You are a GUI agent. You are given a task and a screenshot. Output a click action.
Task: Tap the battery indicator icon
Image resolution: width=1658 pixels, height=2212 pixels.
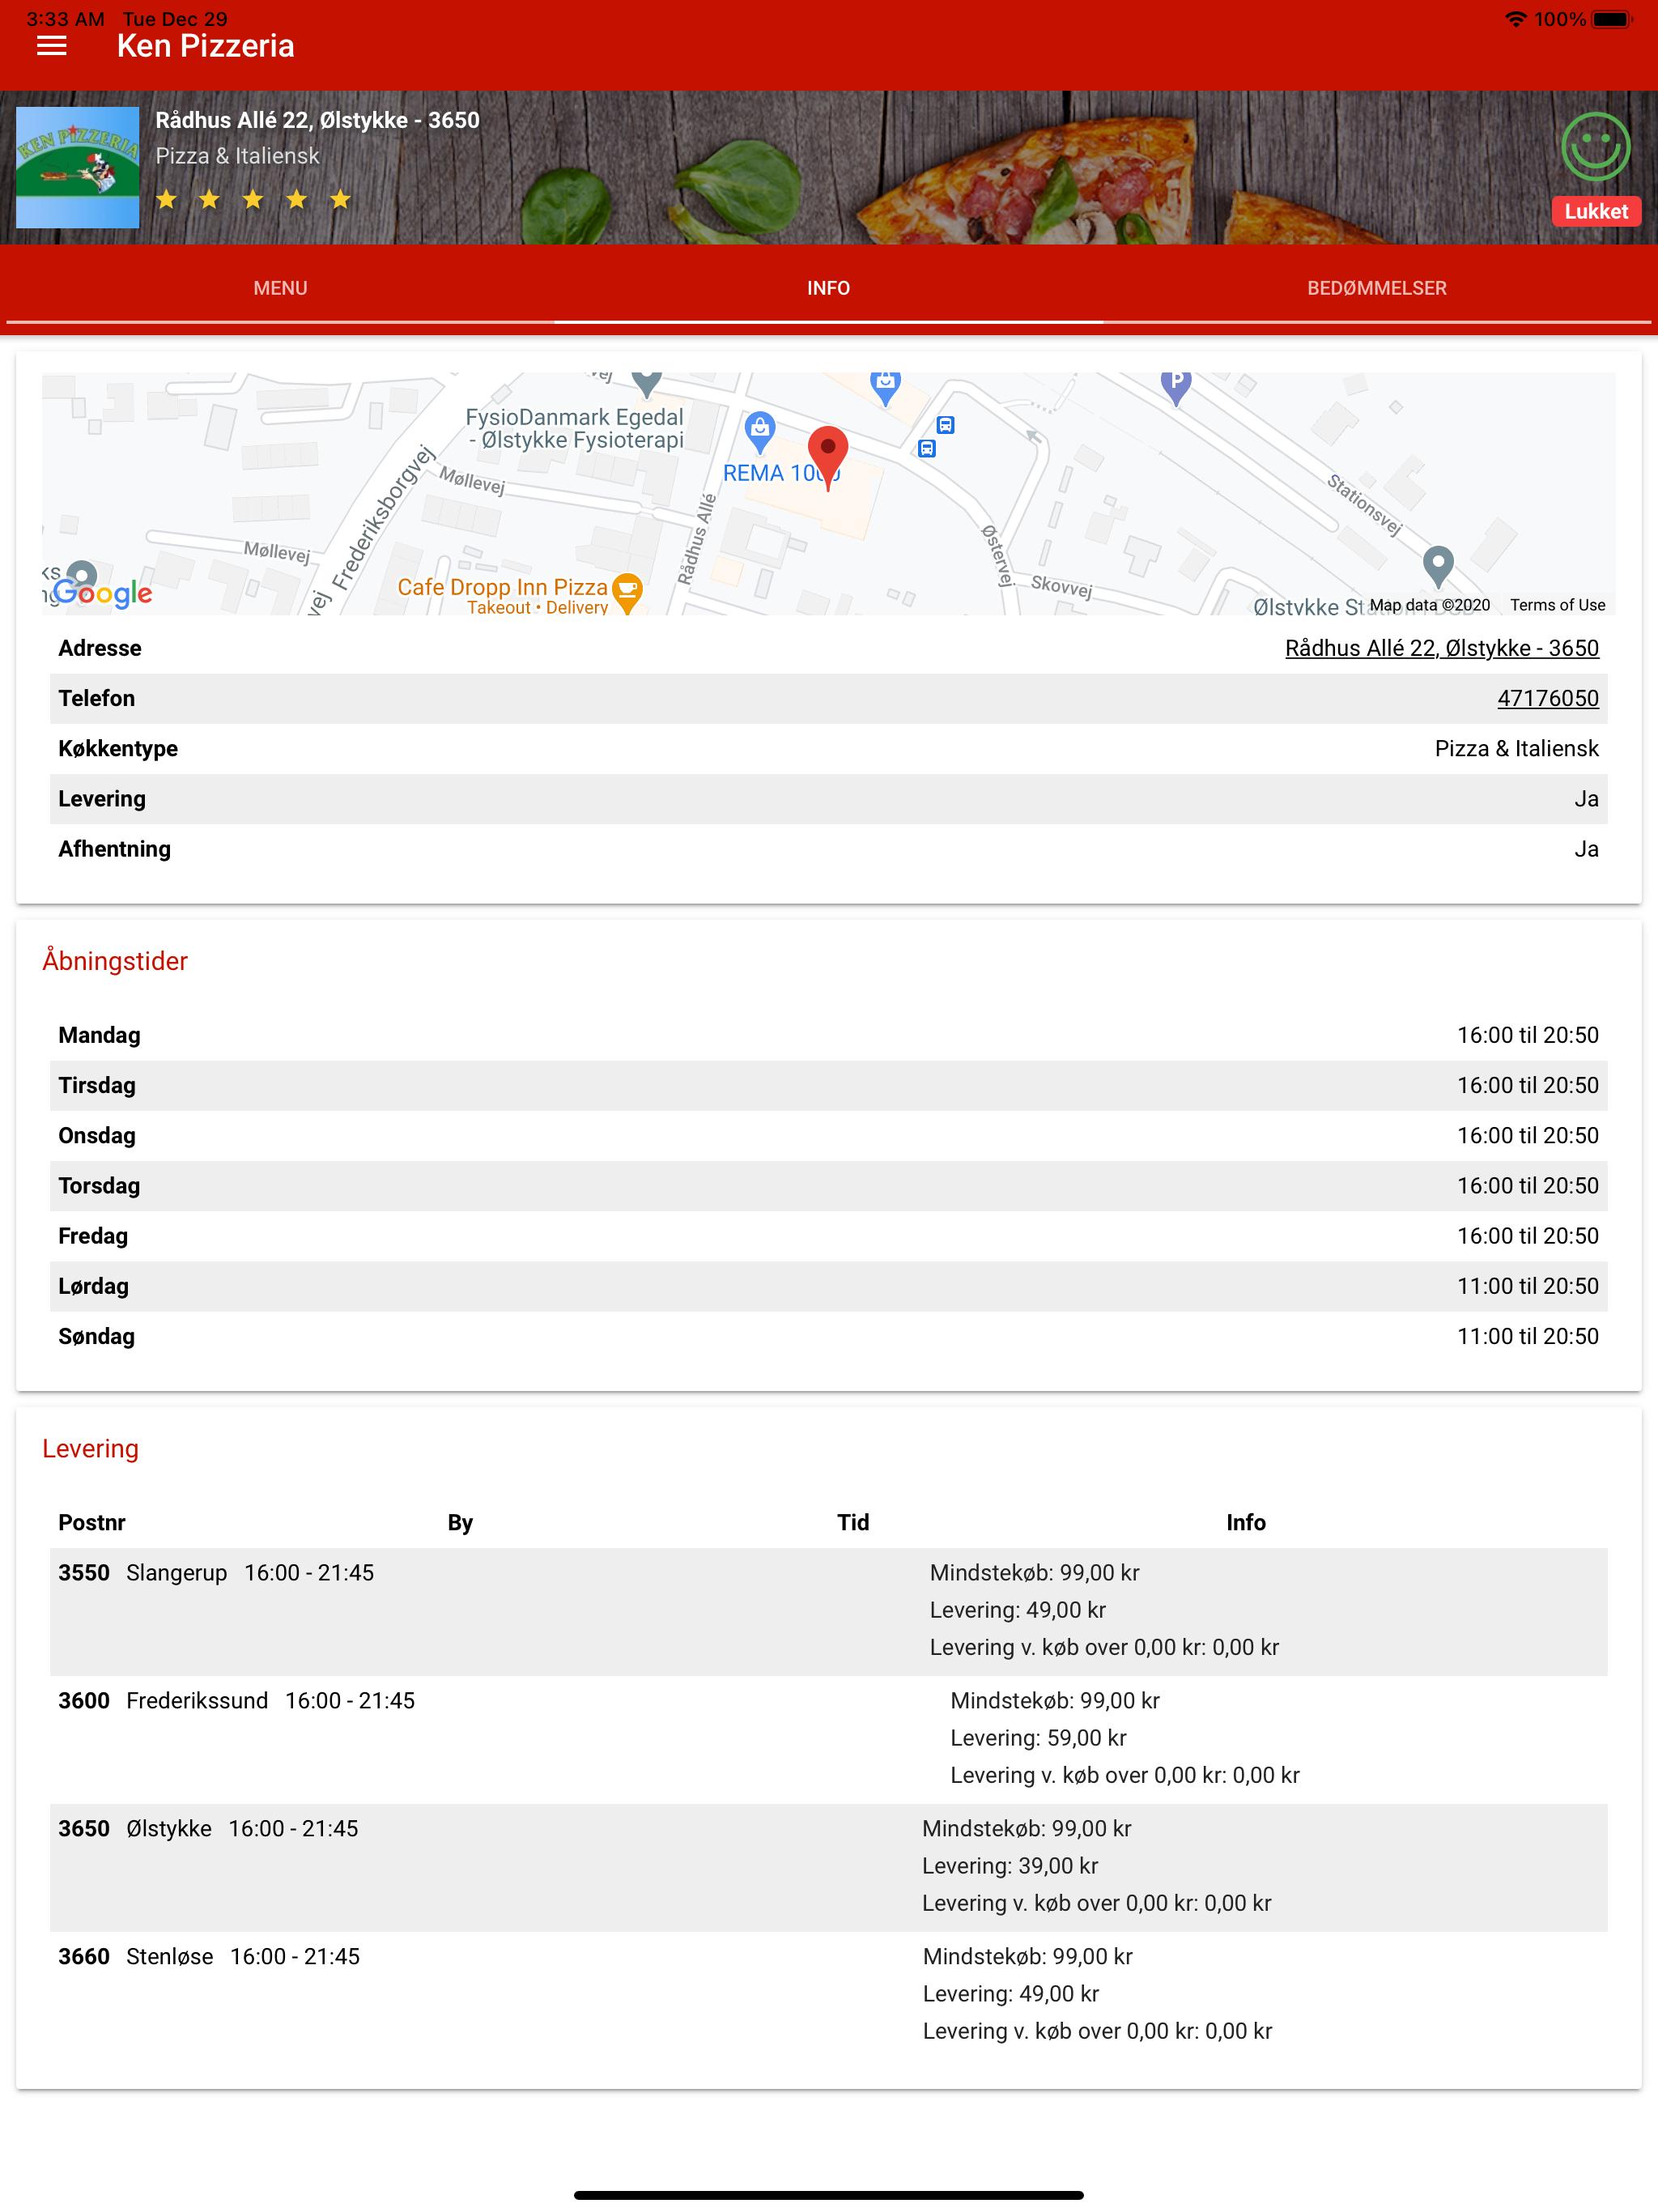point(1611,19)
